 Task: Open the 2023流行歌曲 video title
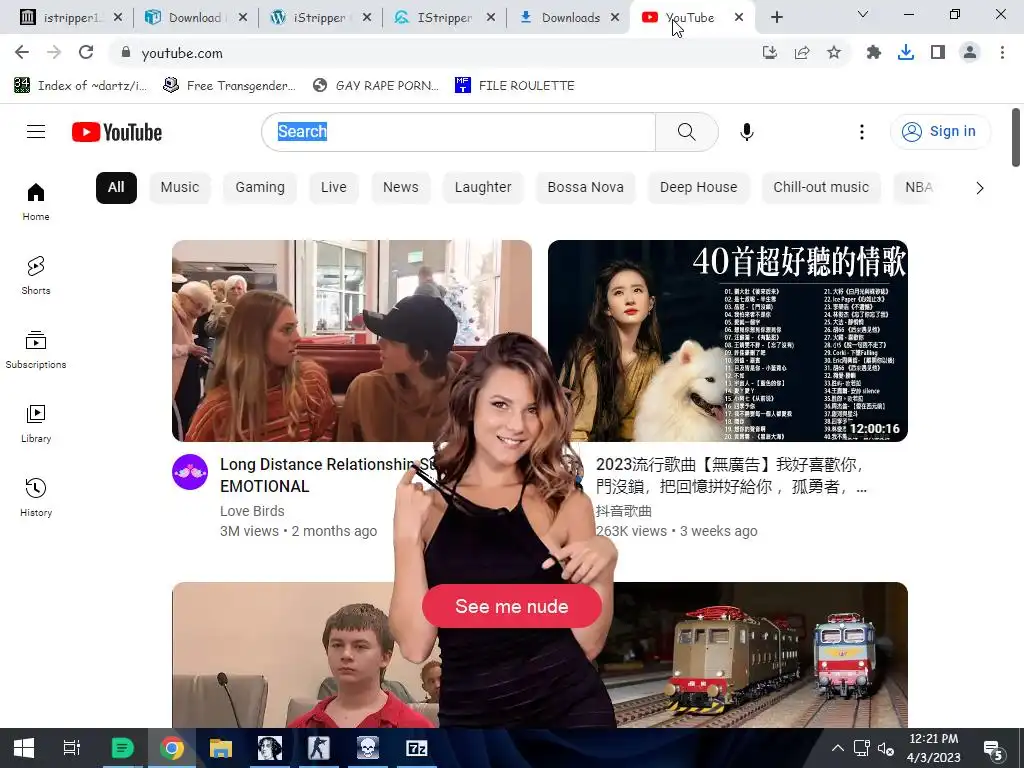731,475
